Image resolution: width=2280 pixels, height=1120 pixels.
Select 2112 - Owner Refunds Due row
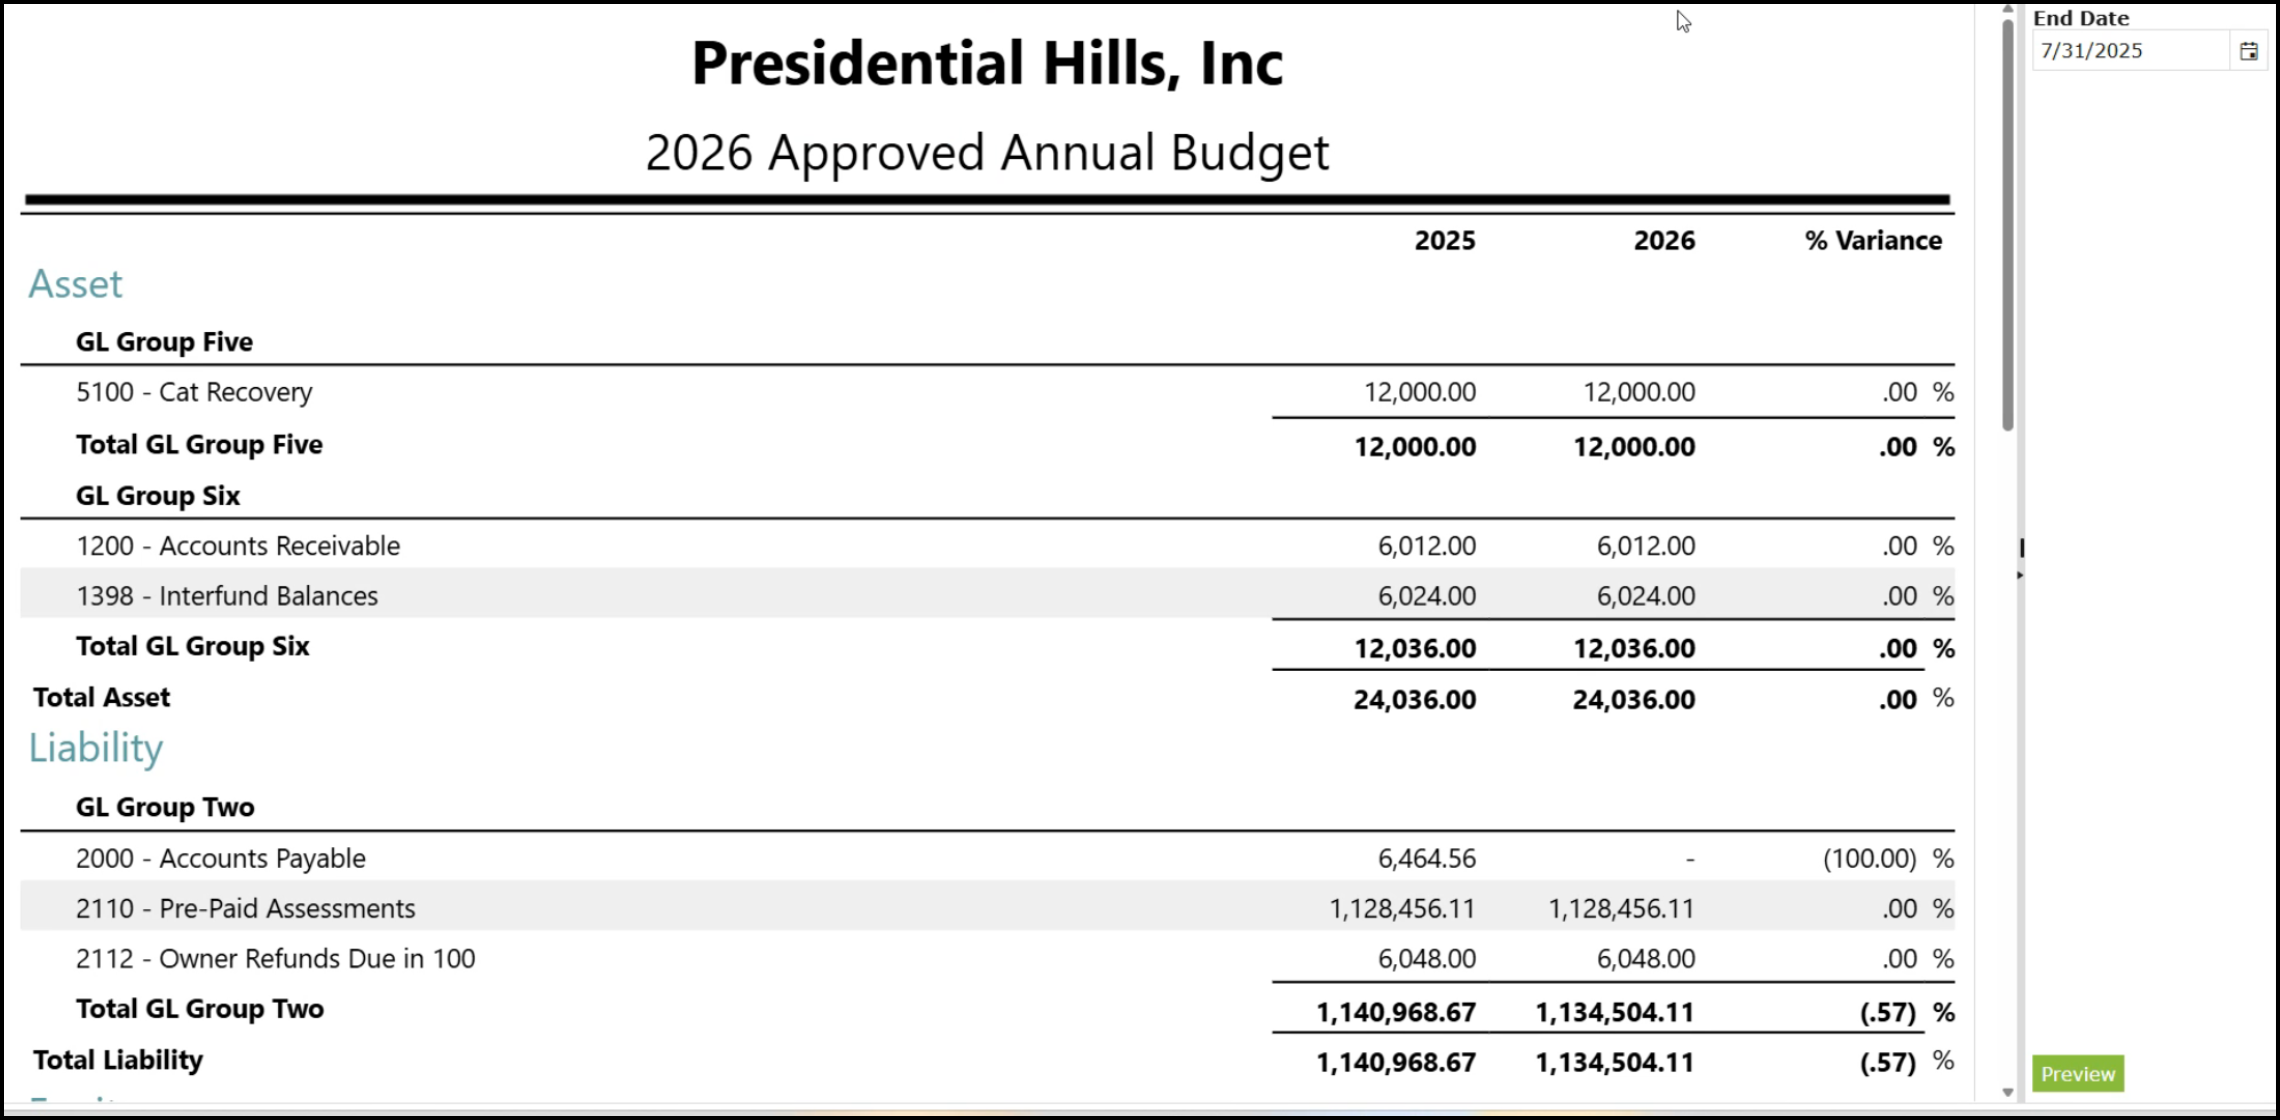coord(987,957)
